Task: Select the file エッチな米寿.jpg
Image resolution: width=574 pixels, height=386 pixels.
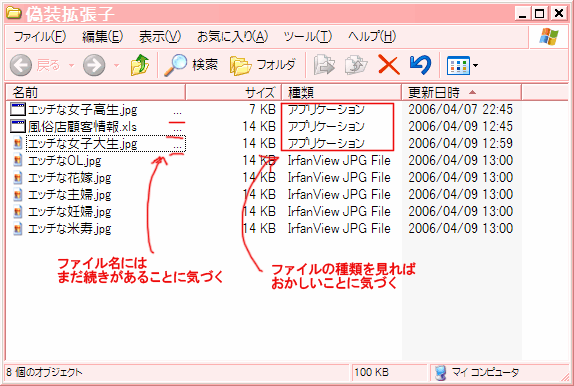Action: [x=69, y=229]
